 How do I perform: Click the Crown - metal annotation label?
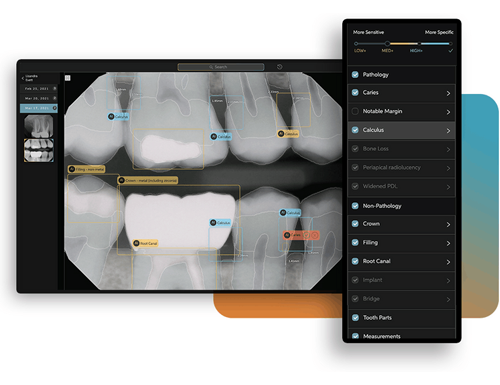coord(148,180)
